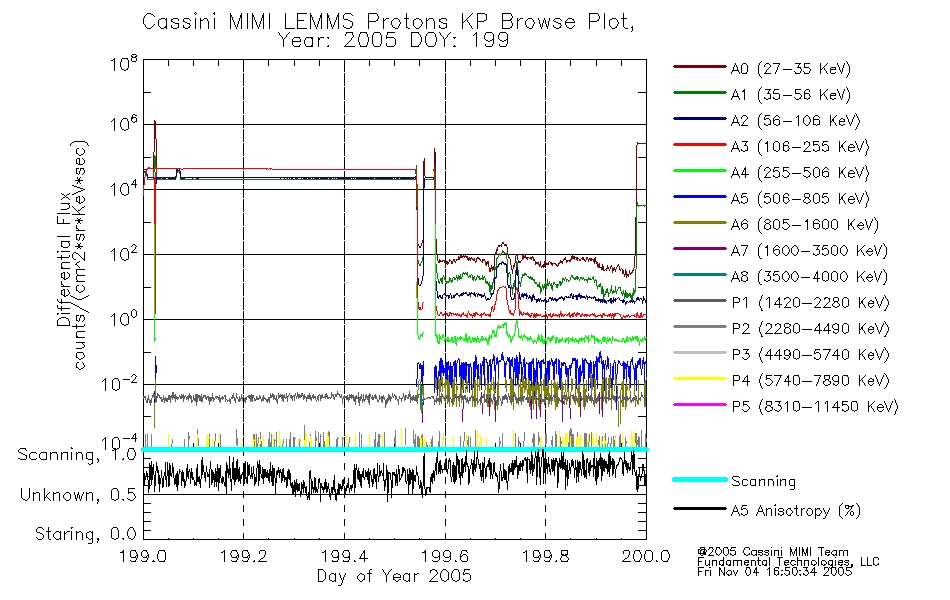950x600 pixels.
Task: Click the blue A5 legend line
Action: [x=699, y=197]
